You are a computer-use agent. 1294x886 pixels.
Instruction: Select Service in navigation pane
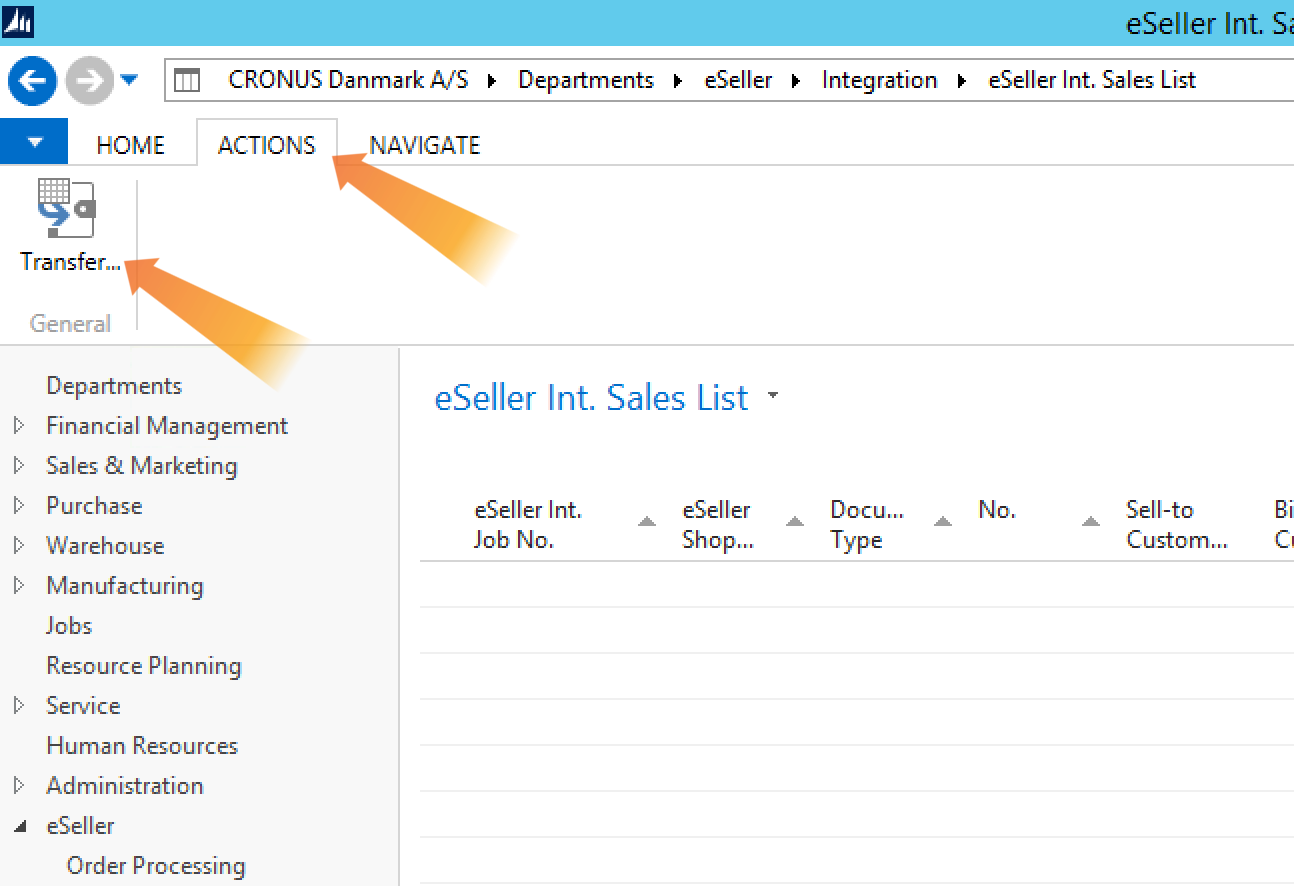(x=83, y=706)
